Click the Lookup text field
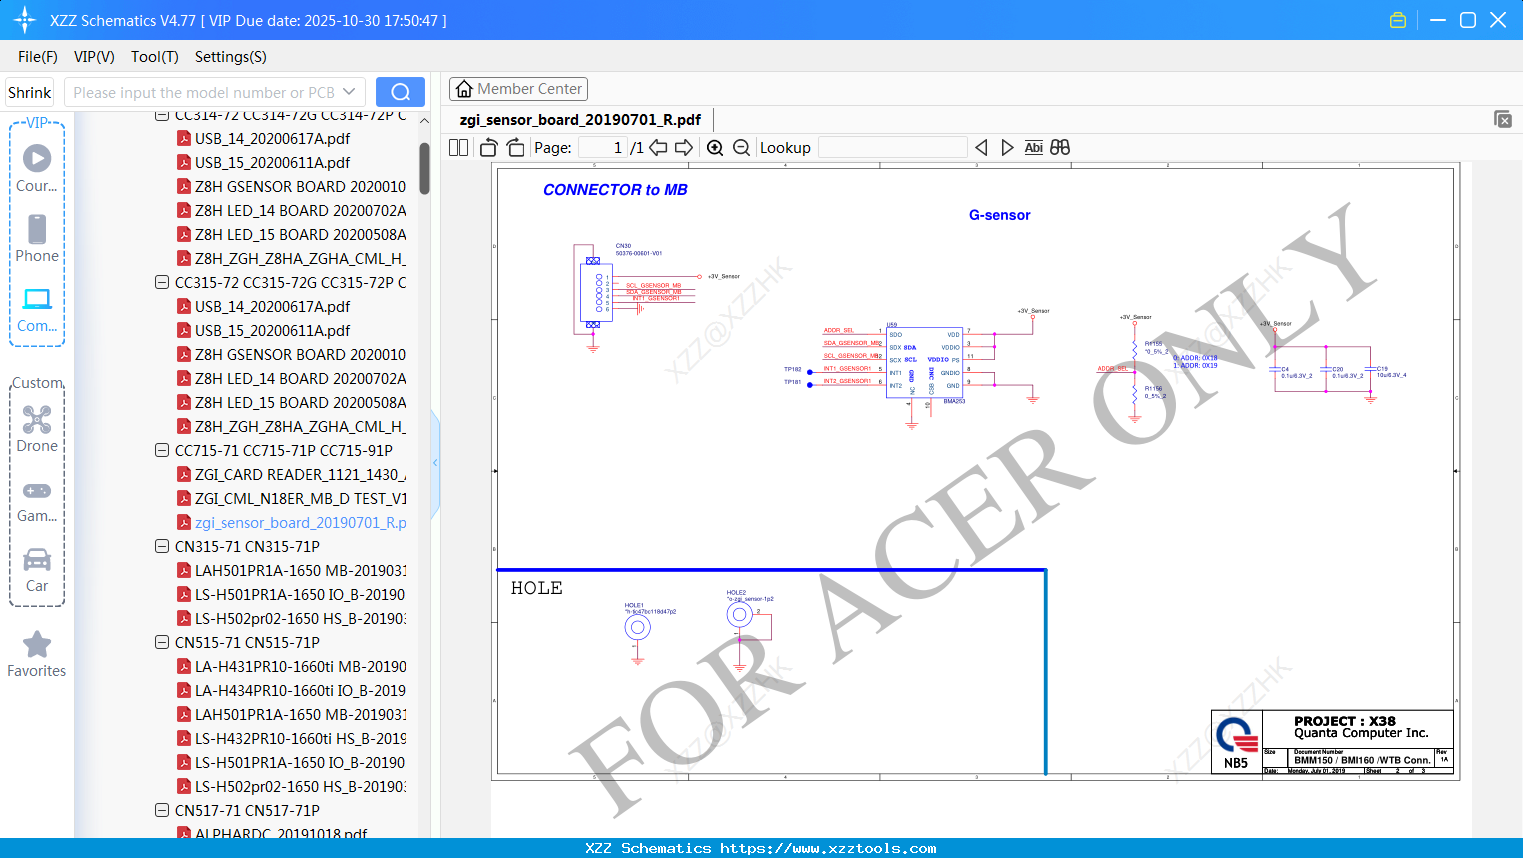Screen dimensions: 1523x858 tap(893, 147)
